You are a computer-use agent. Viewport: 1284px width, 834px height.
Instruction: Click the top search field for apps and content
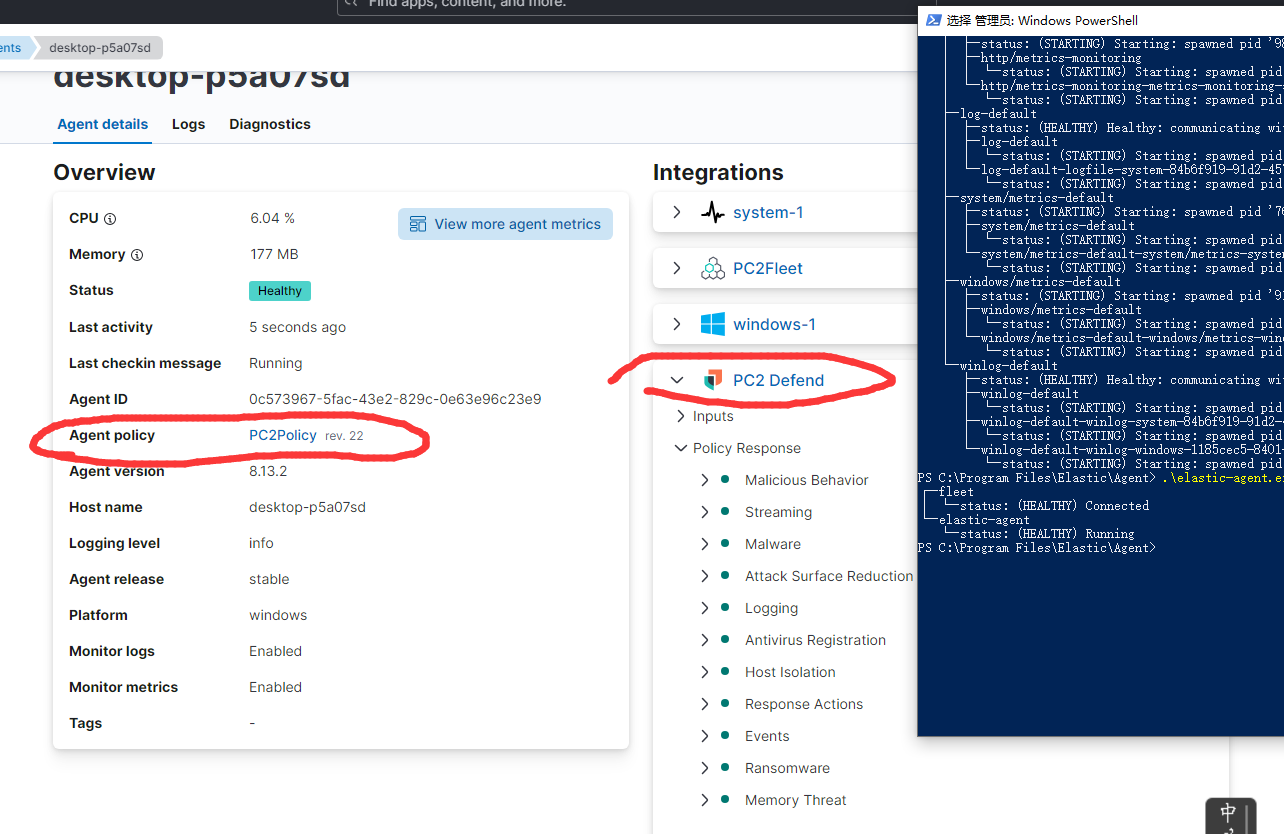click(x=626, y=6)
